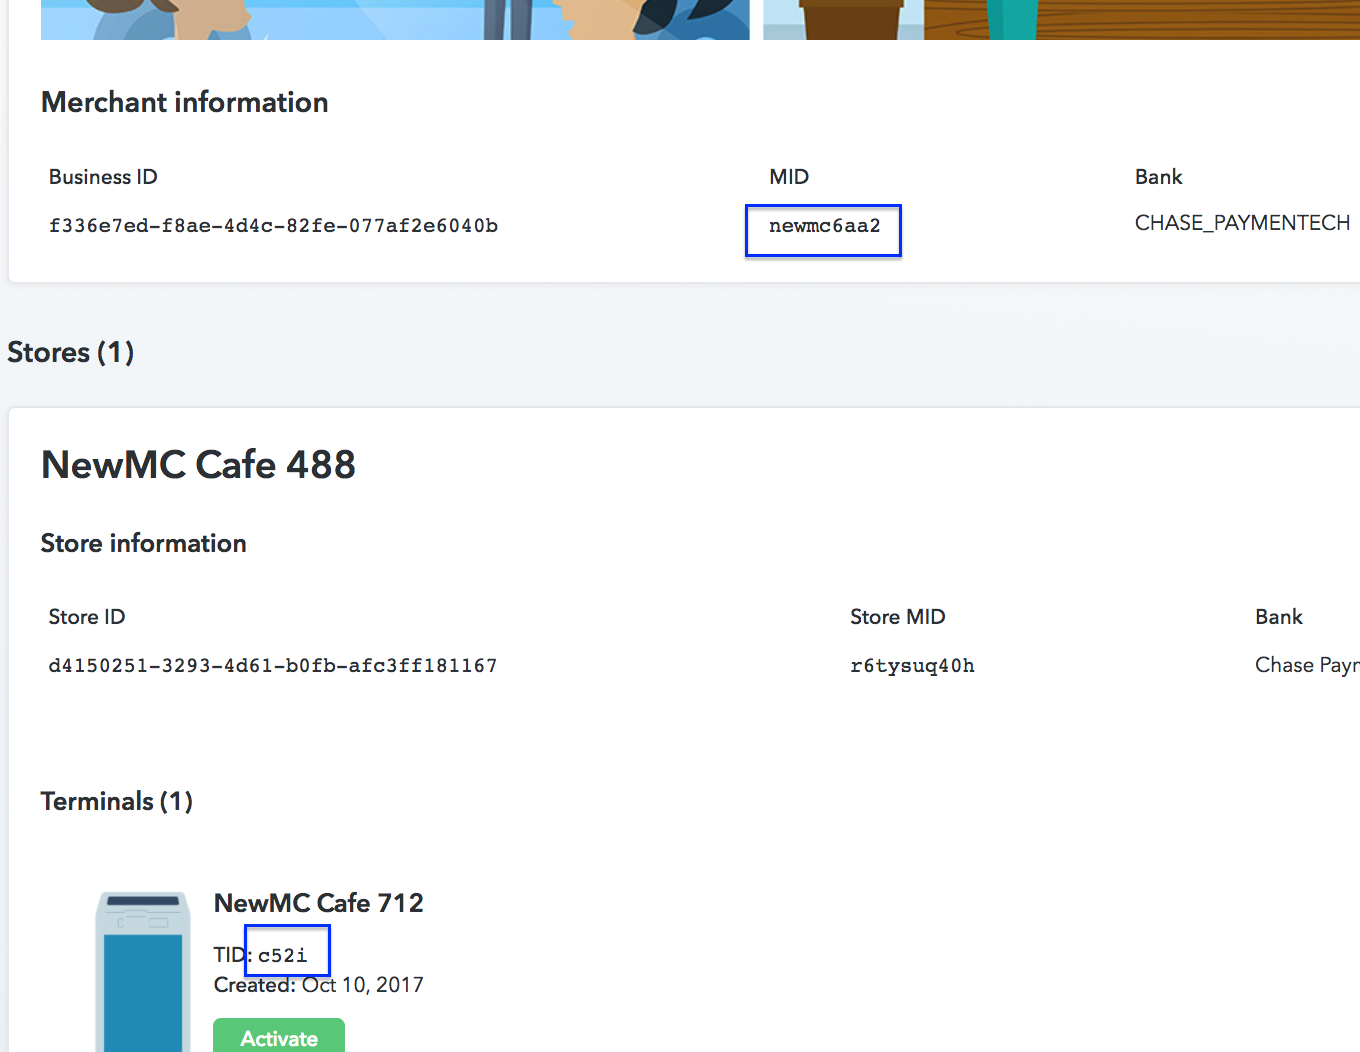
Task: Select the TID value c52i
Action: click(x=283, y=955)
